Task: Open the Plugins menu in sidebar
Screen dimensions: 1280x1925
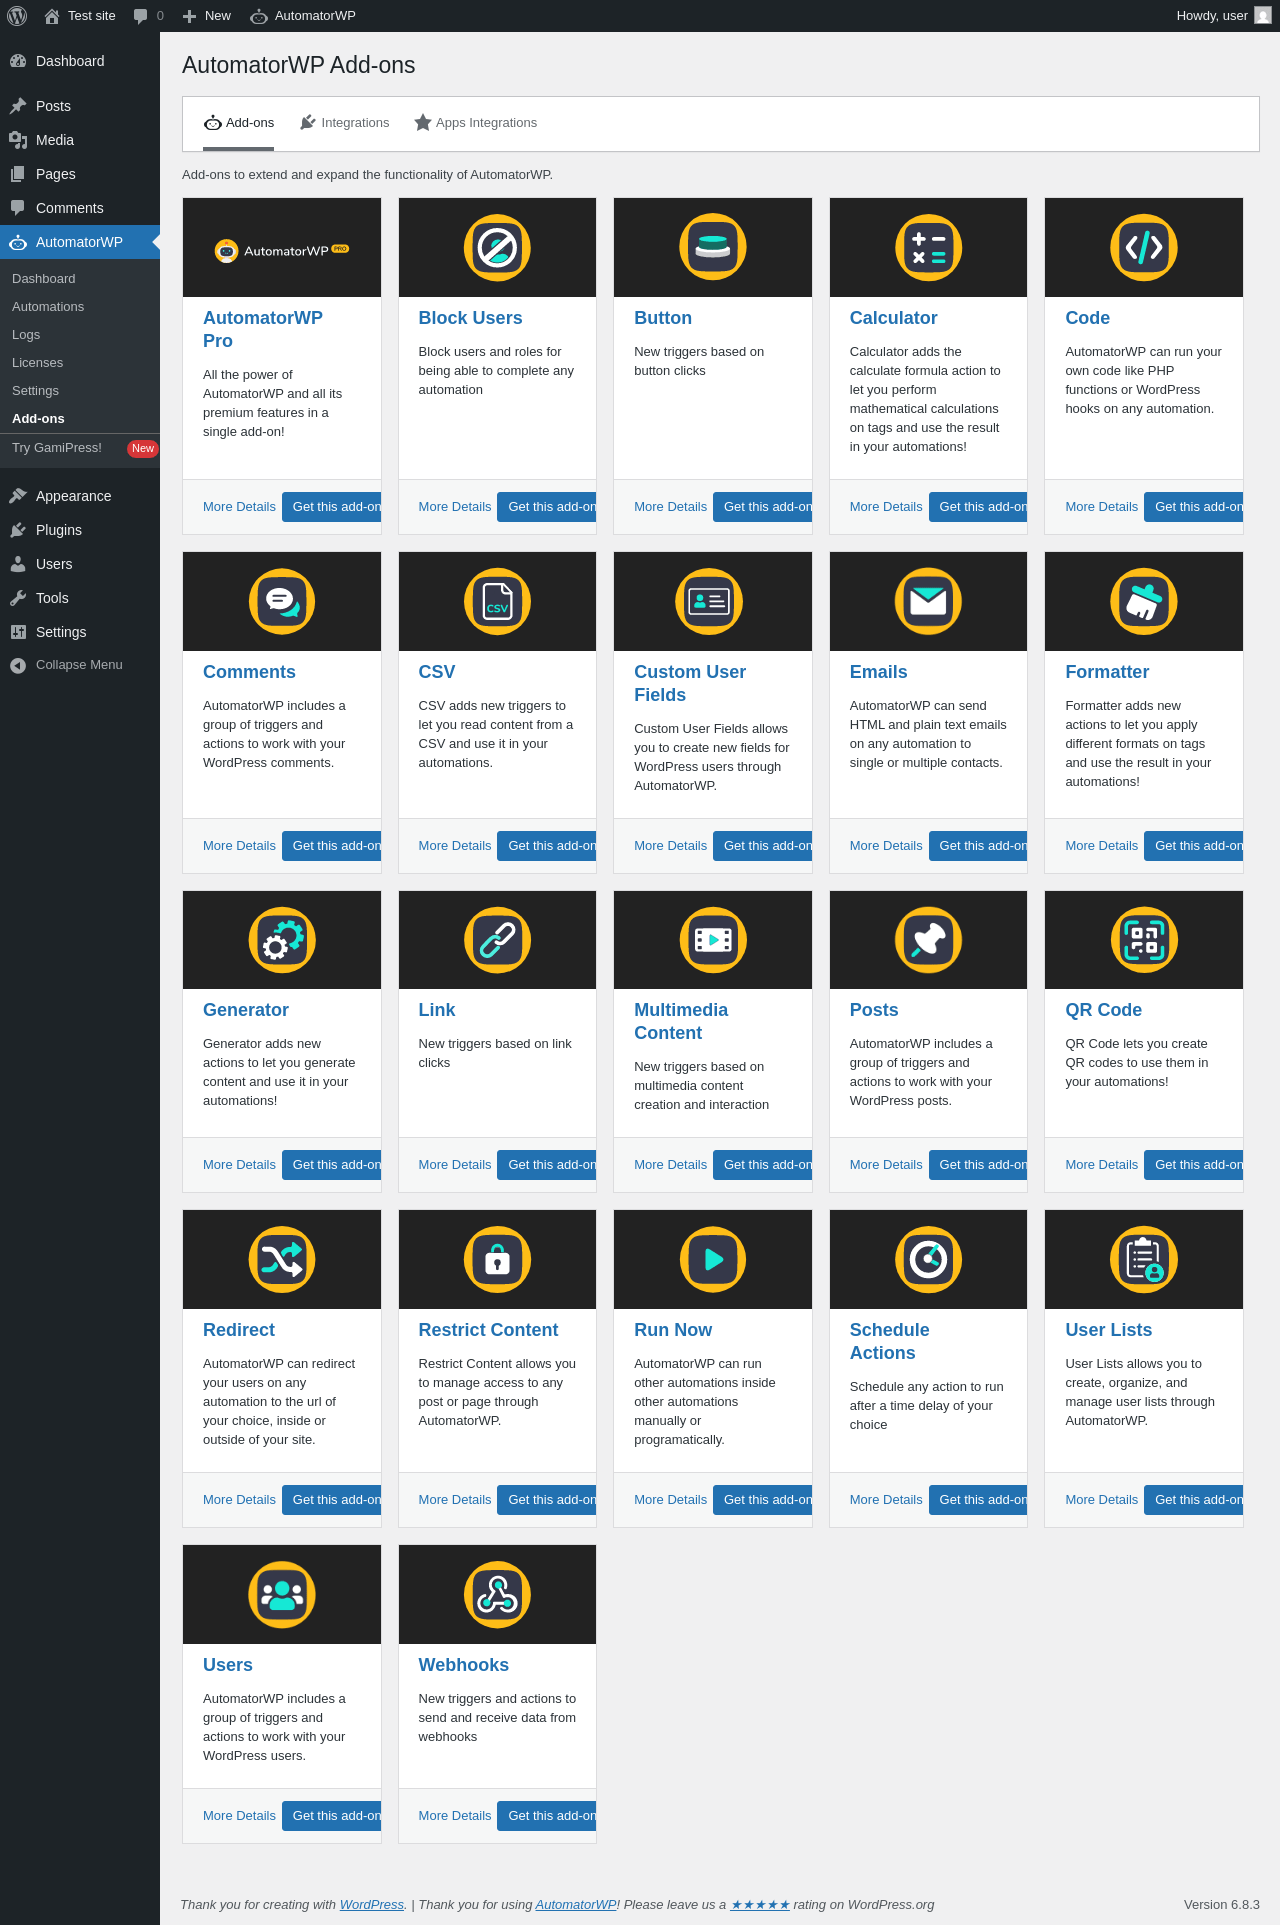Action: click(x=80, y=530)
